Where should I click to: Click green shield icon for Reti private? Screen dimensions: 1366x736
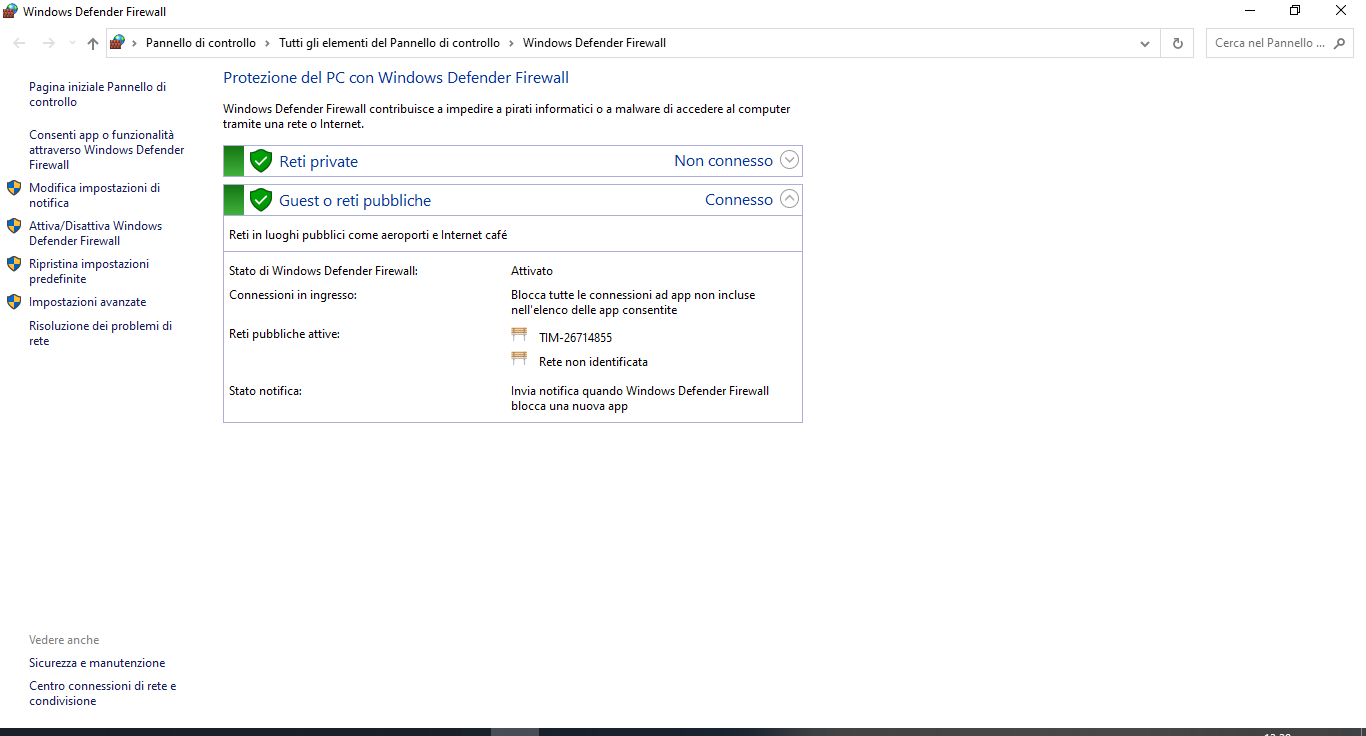(261, 161)
